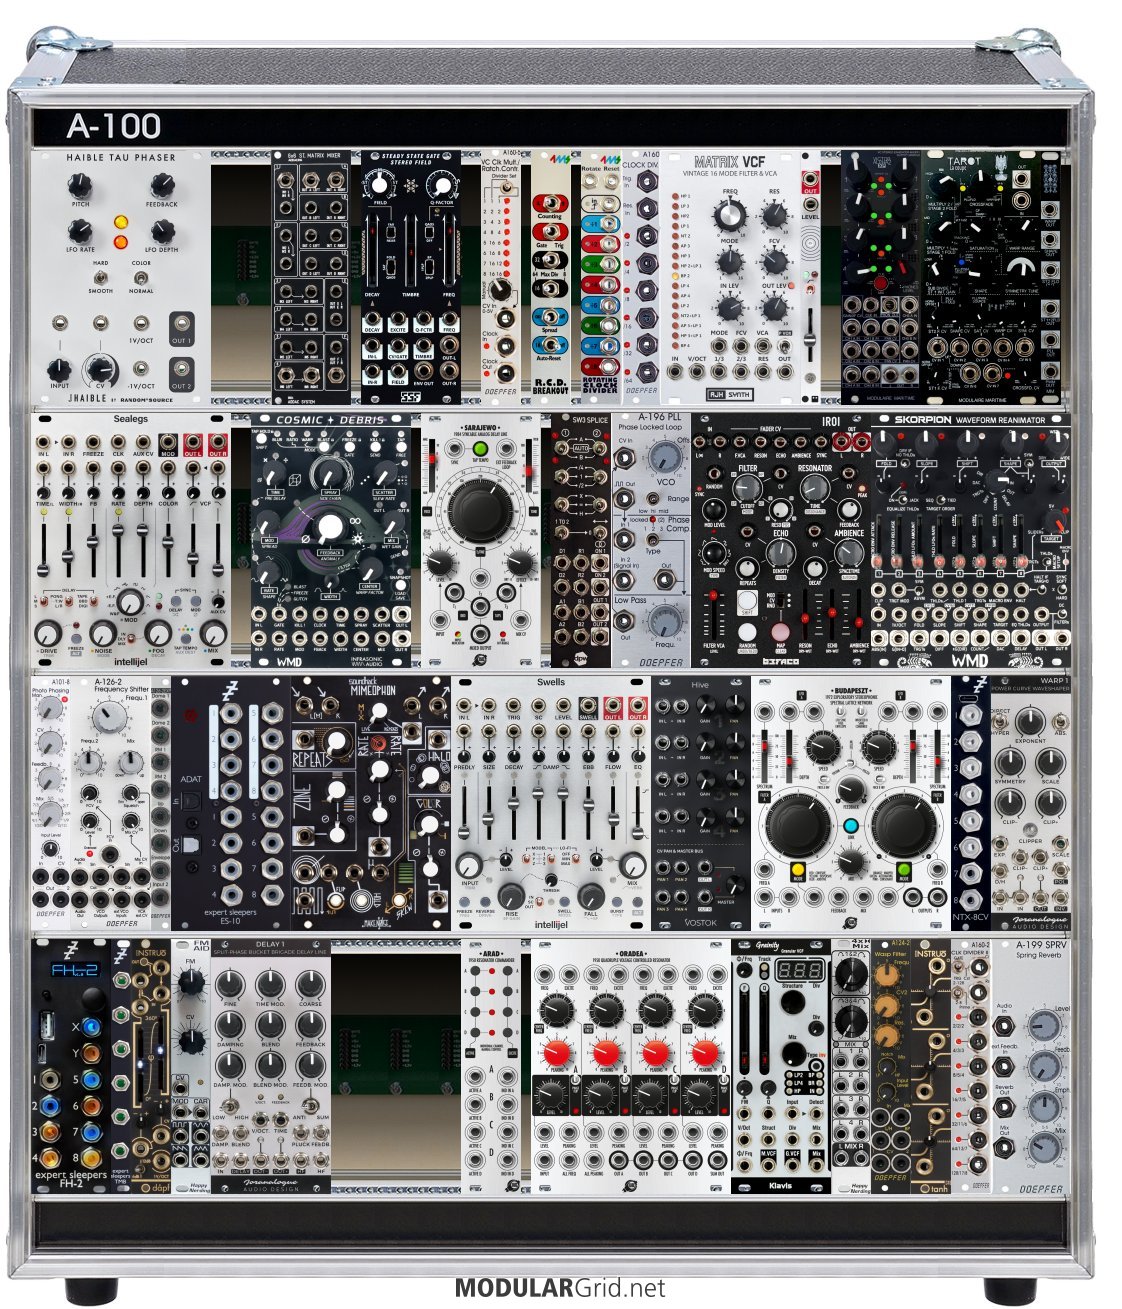Click the ADAT label on ES-10
This screenshot has height=1309, width=1122.
pos(192,778)
